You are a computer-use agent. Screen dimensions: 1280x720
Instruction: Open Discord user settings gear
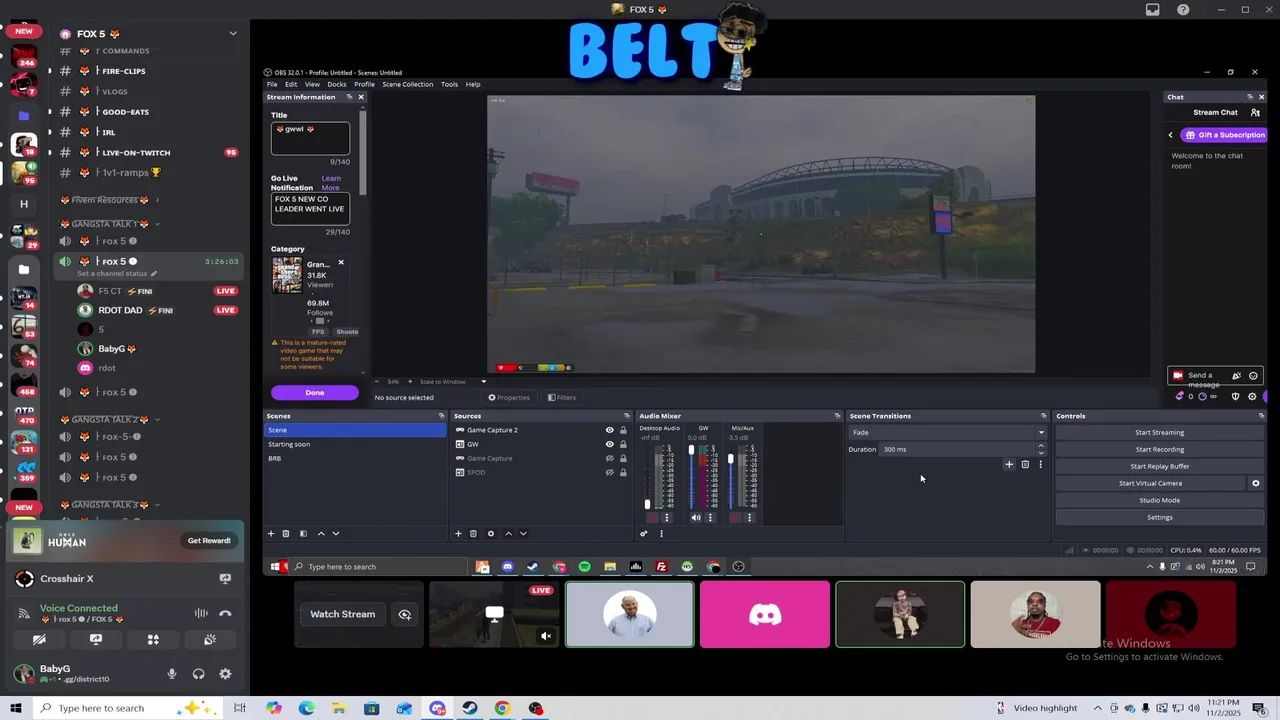click(x=225, y=674)
